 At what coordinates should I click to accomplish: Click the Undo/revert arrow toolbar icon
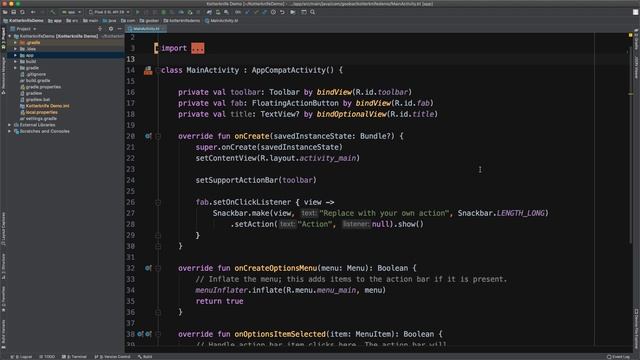click(282, 12)
